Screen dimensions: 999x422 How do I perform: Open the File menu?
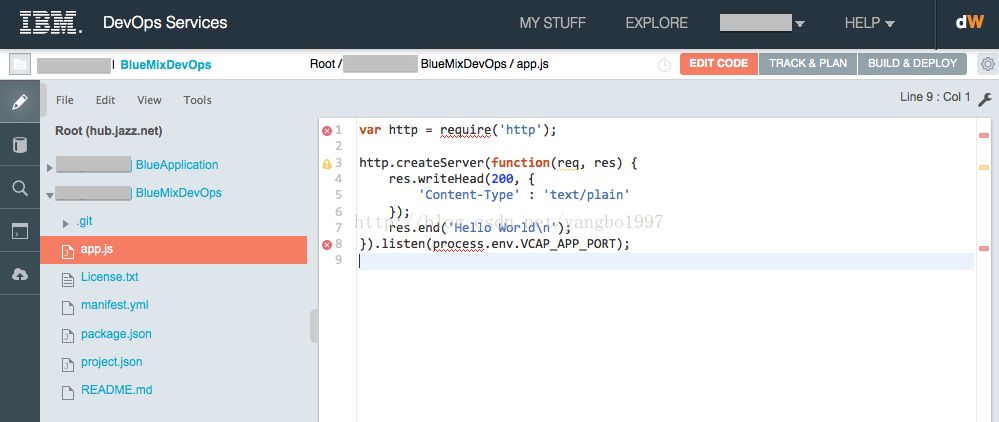tap(64, 100)
